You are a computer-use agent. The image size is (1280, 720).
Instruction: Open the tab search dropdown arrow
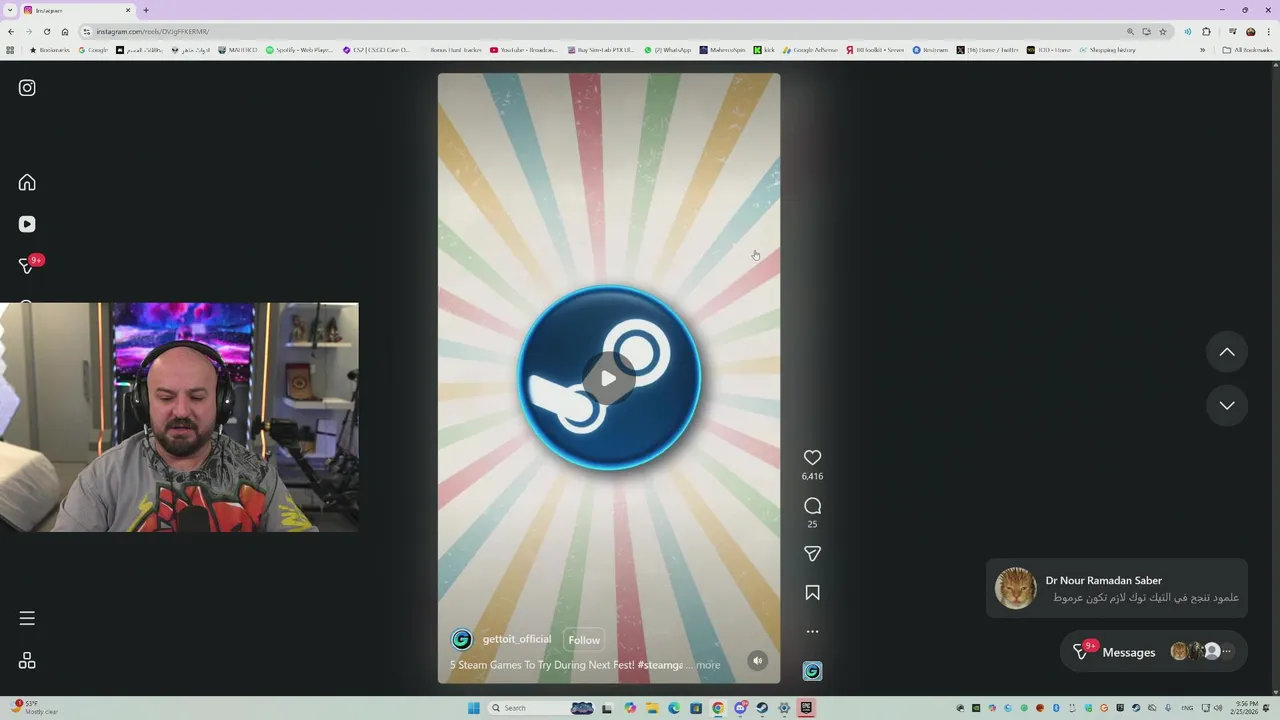click(10, 10)
